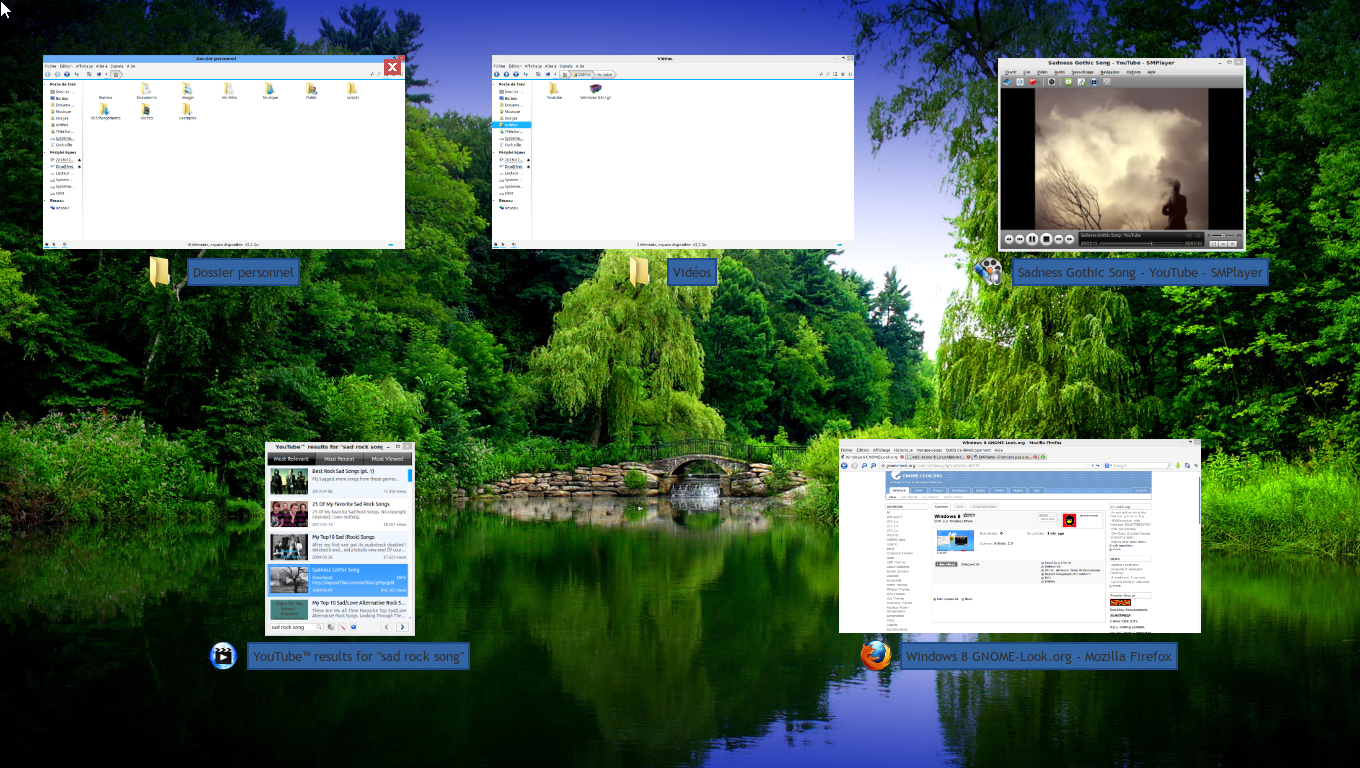Viewport: 1360px width, 768px height.
Task: Go to previous YouTube results page arrow
Action: 387,627
